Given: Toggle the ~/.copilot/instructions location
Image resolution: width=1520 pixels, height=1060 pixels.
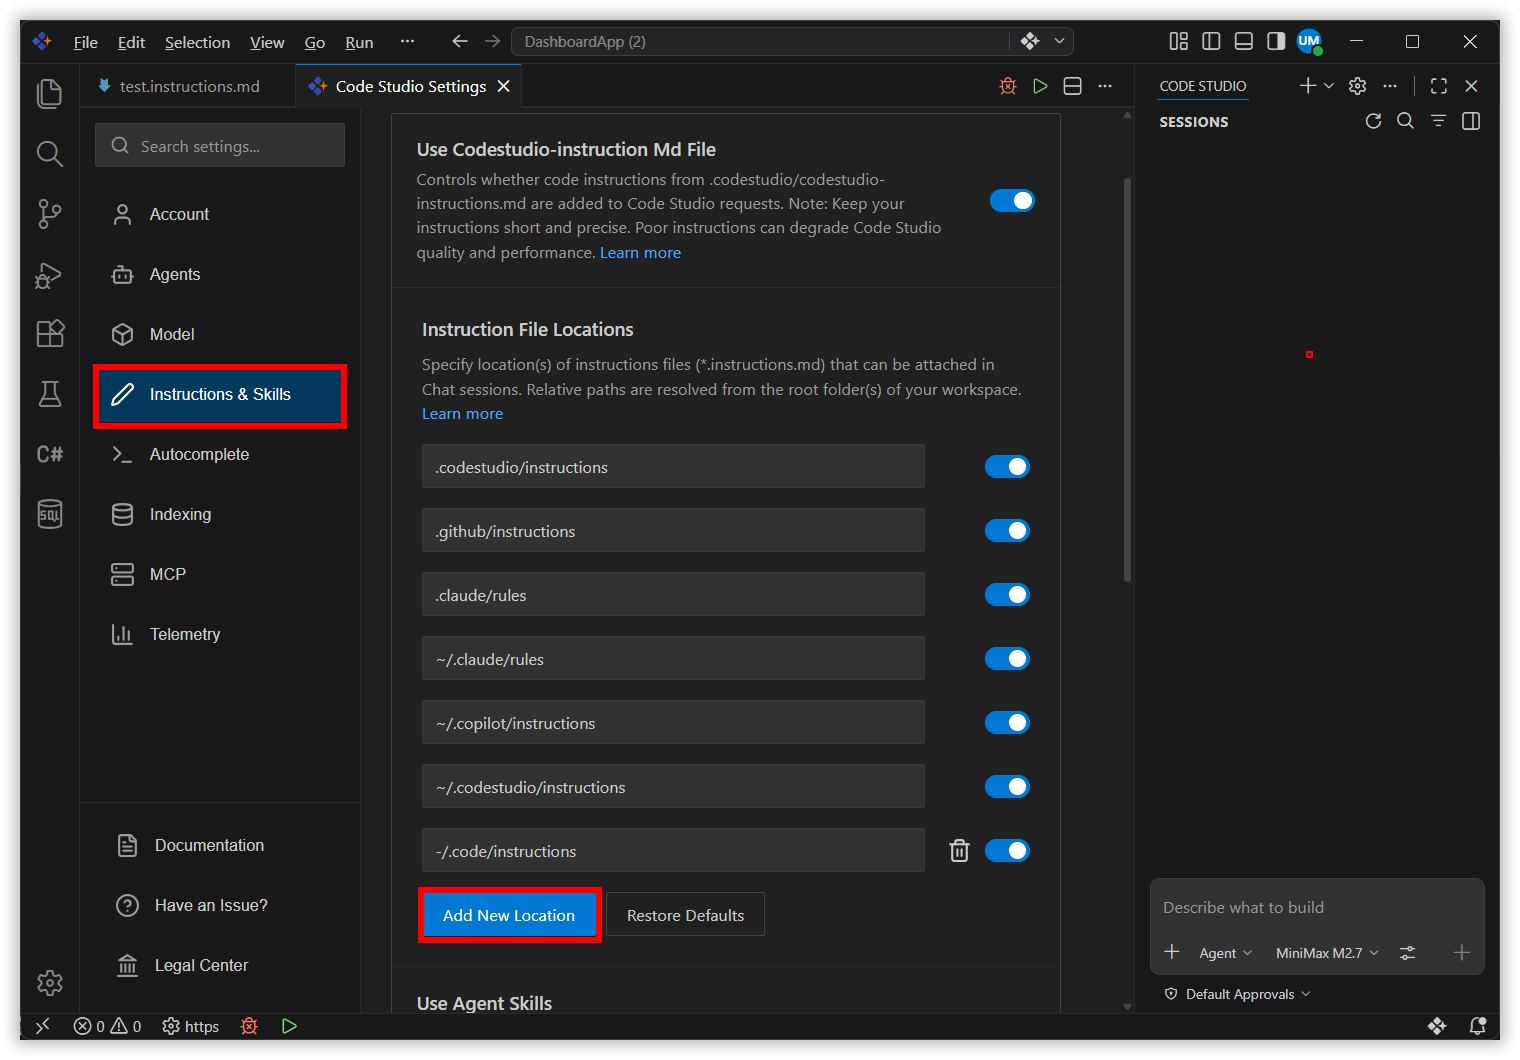Looking at the screenshot, I should coord(1007,723).
